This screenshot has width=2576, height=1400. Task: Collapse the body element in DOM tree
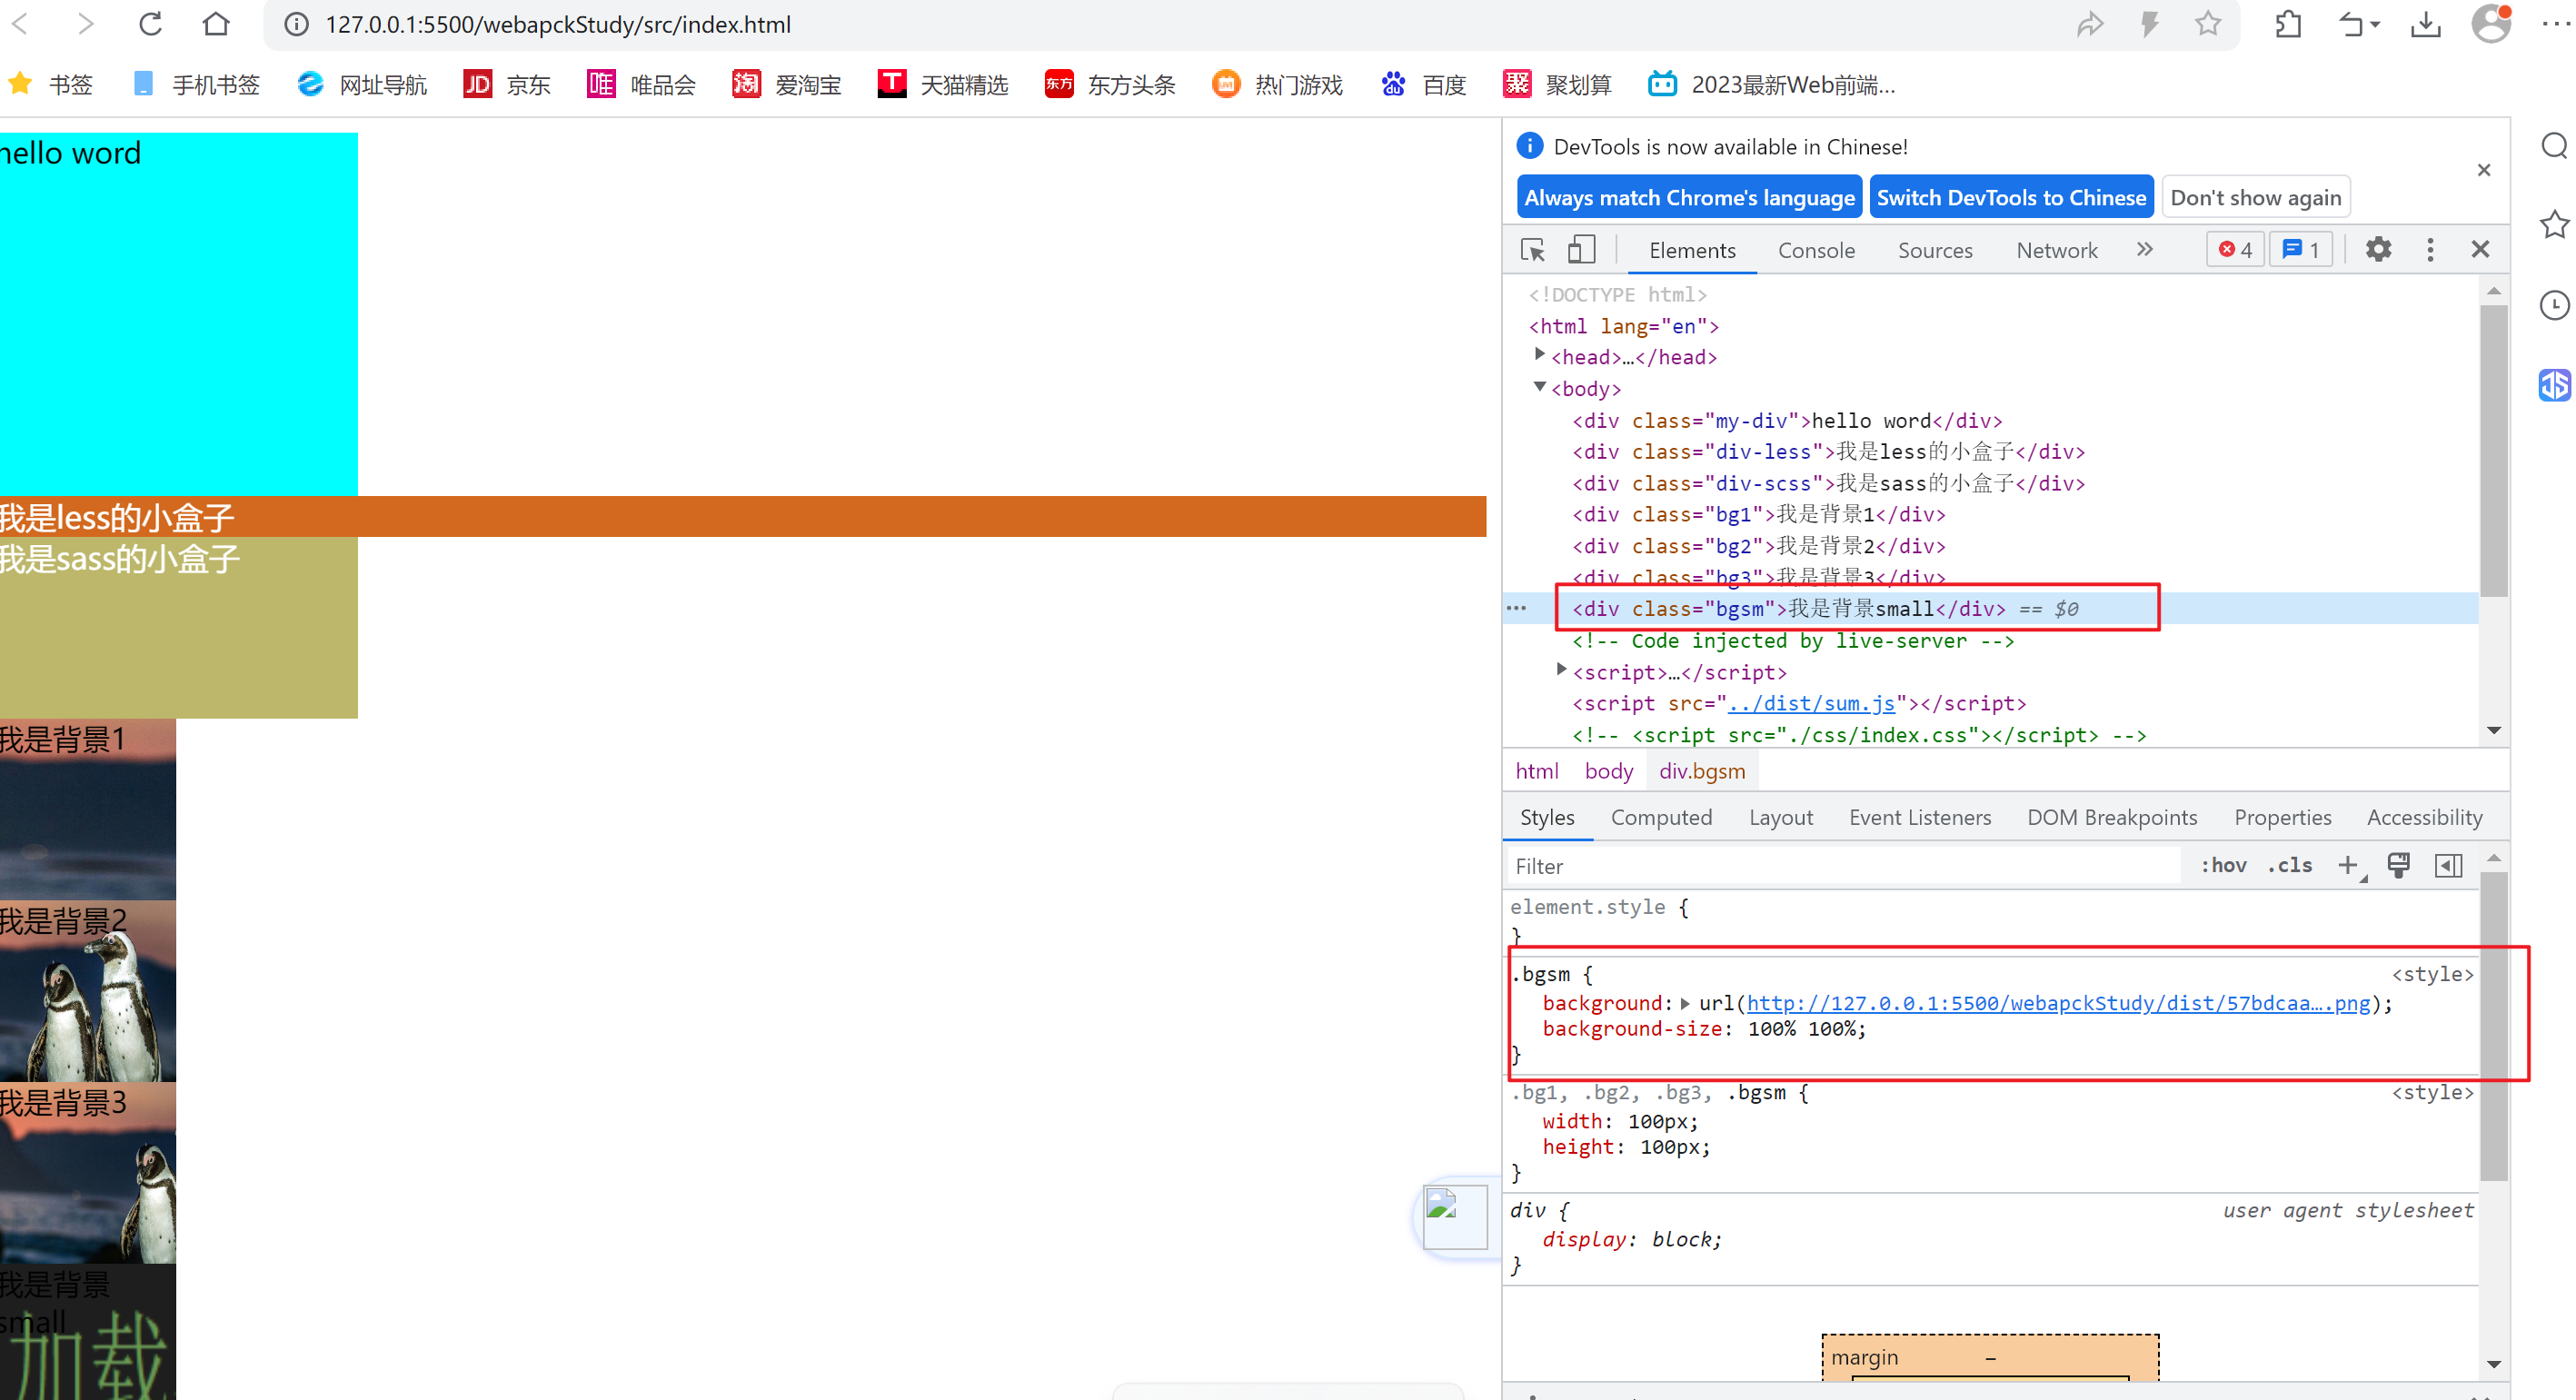click(1539, 388)
